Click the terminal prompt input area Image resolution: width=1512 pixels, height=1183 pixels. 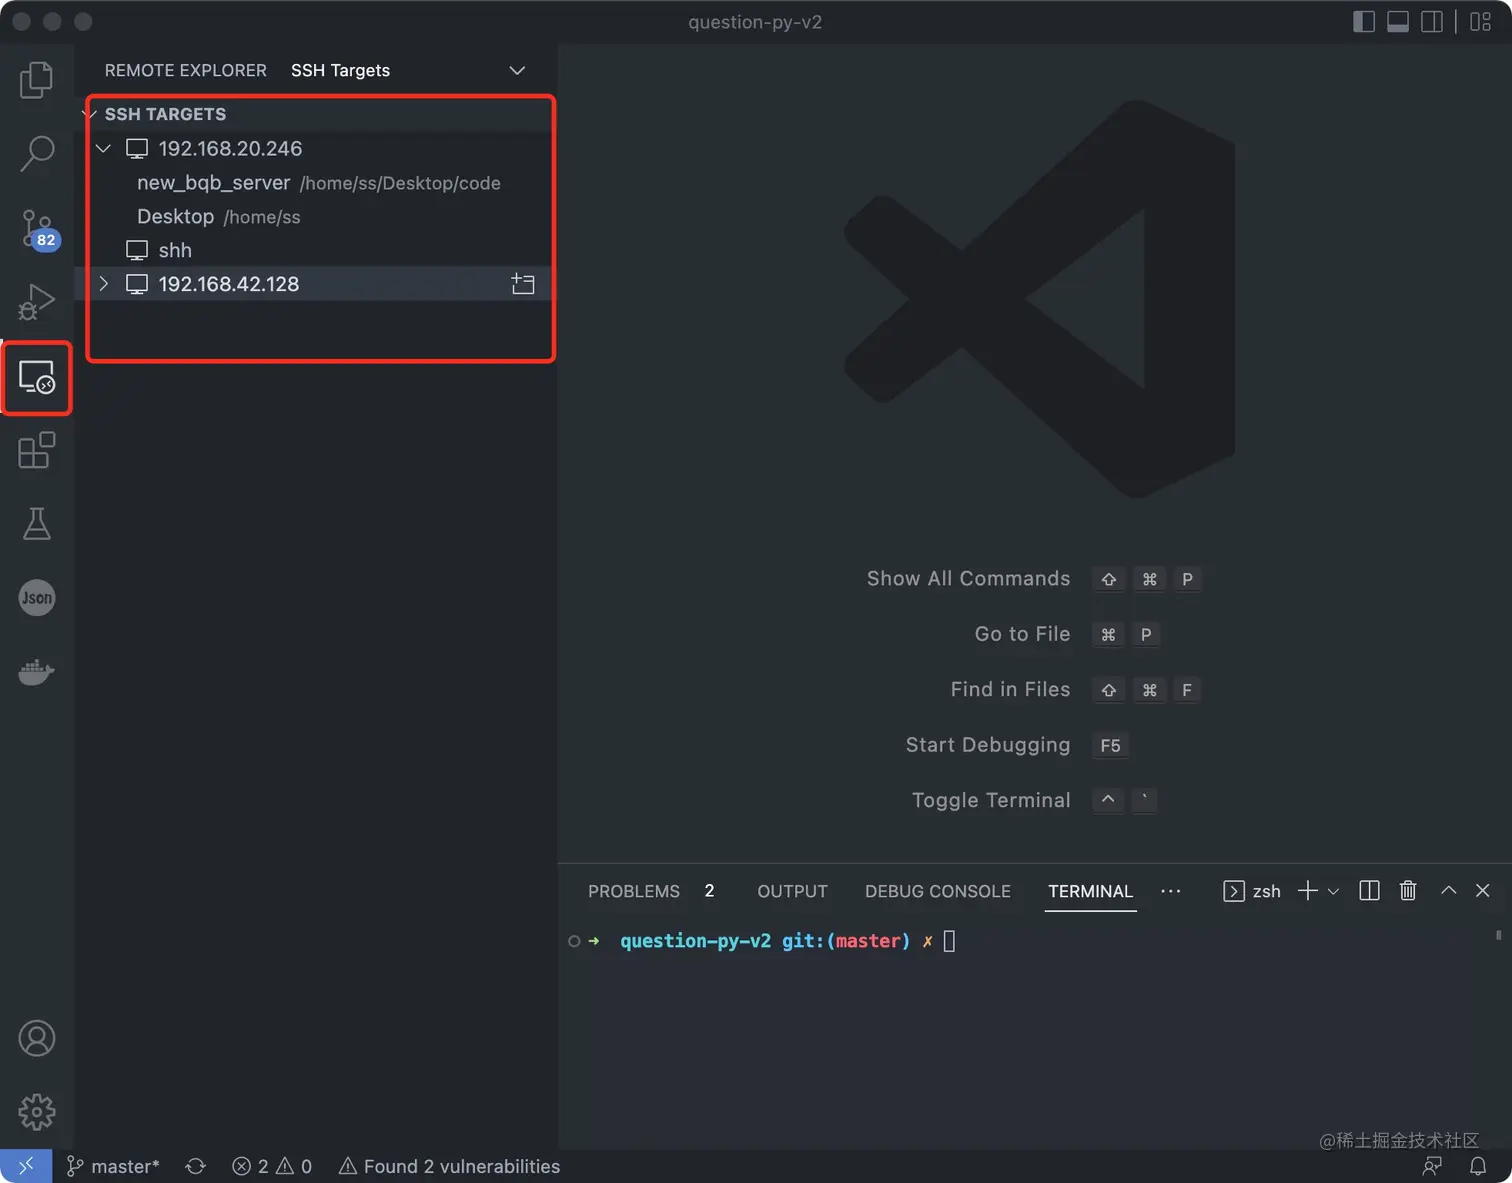pyautogui.click(x=949, y=941)
